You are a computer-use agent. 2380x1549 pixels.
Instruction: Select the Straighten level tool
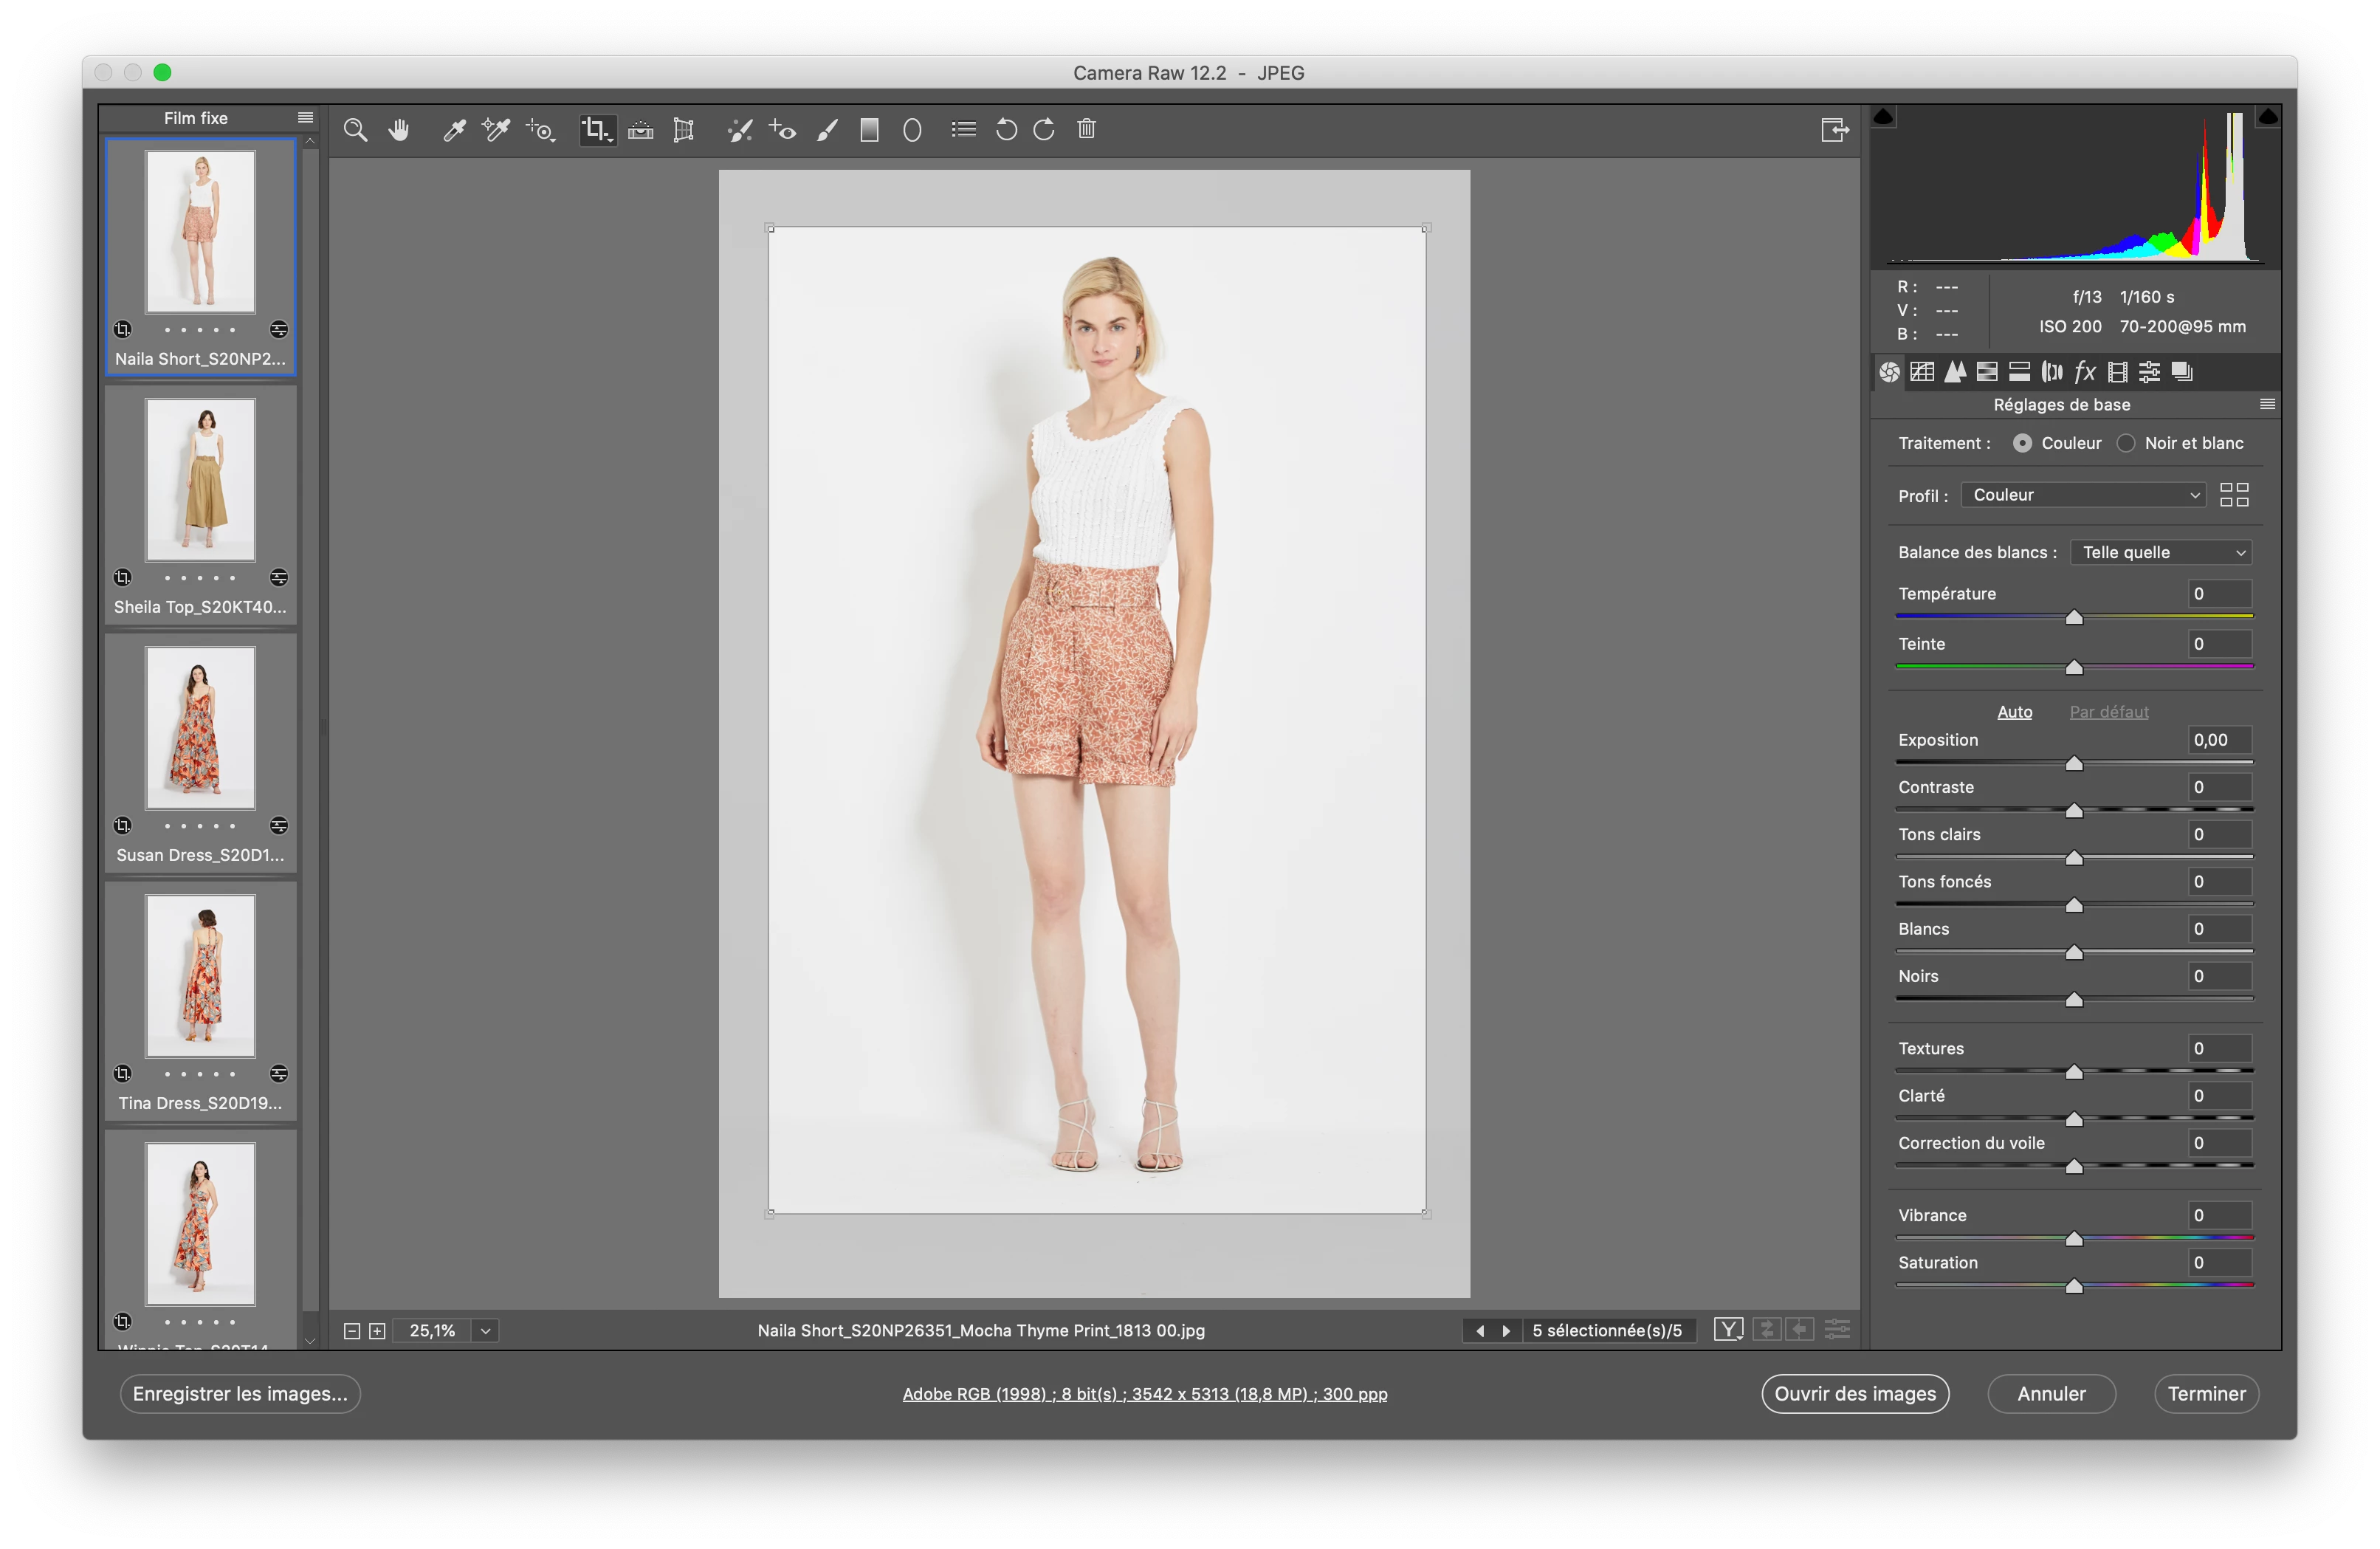pos(640,130)
